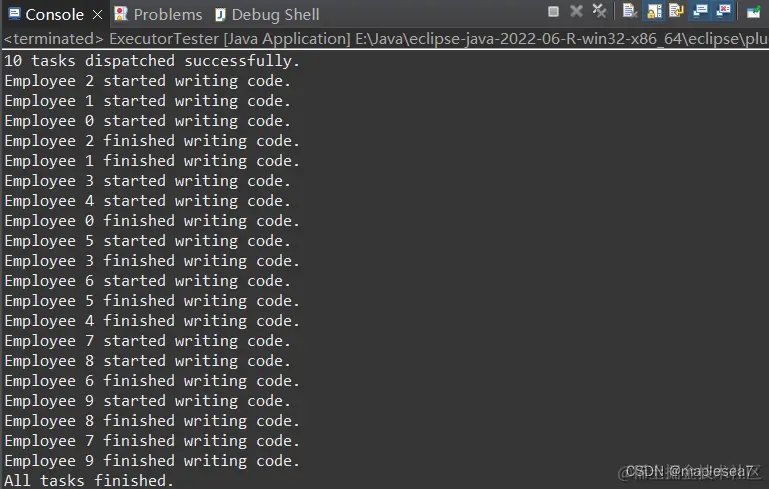Click 'Employee 6 started writing code.' line
This screenshot has height=489, width=769.
(x=148, y=281)
